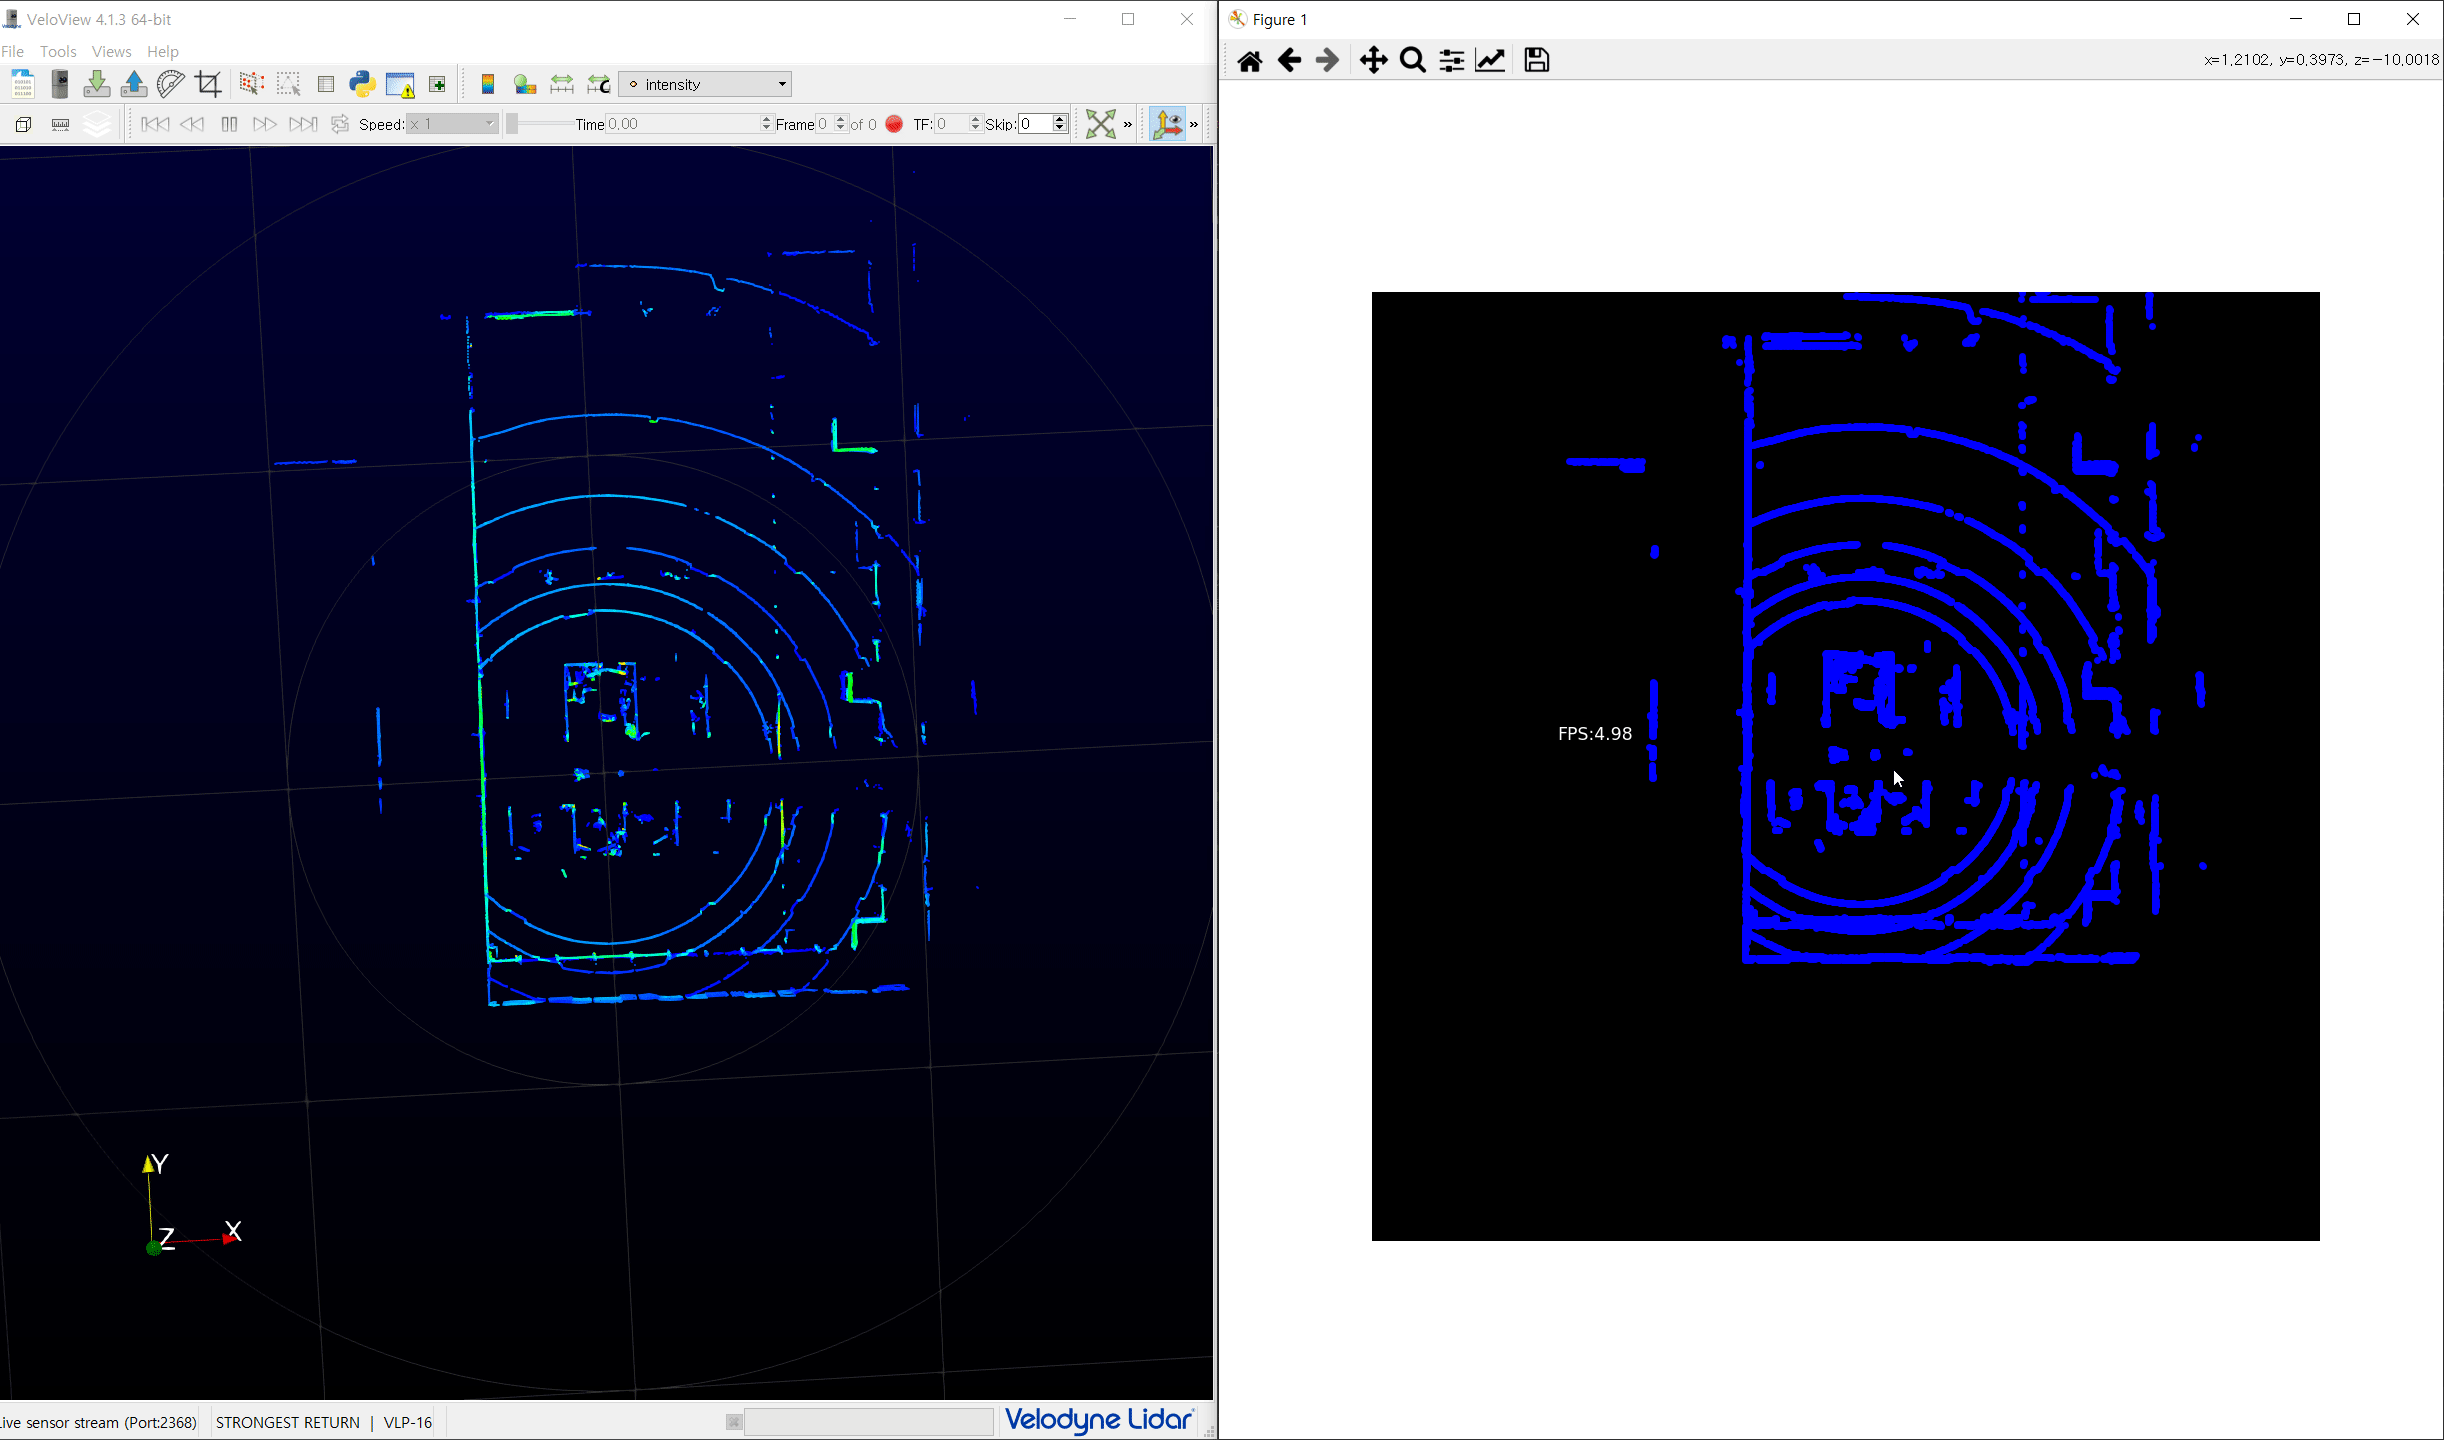Edit axis and curve parameters in Figure 1
2444x1440 pixels.
pos(1490,61)
